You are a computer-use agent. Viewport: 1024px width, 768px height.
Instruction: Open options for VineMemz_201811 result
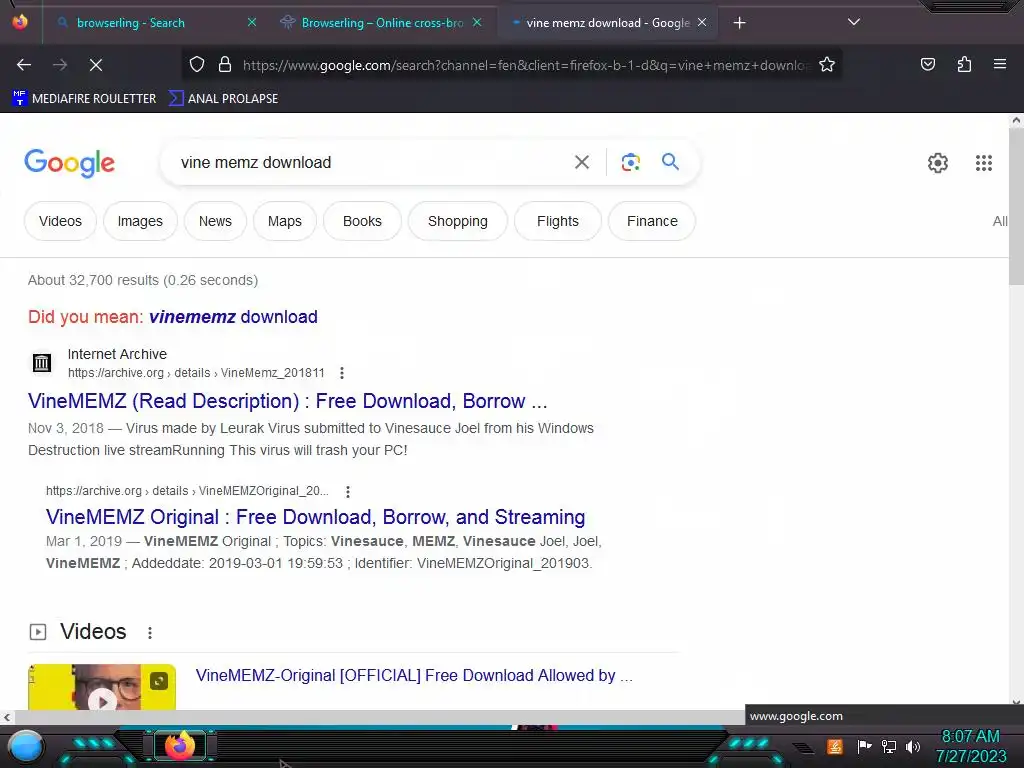(x=342, y=373)
